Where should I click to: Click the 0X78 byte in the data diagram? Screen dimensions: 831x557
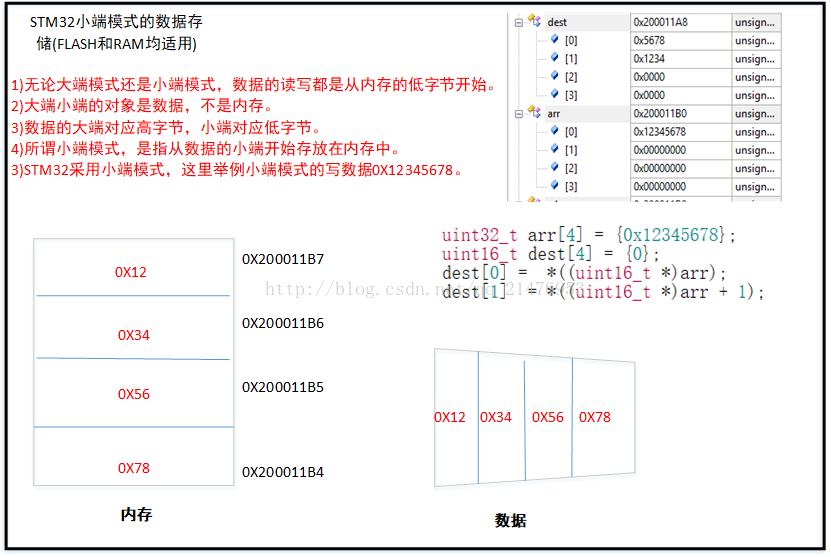click(x=595, y=417)
